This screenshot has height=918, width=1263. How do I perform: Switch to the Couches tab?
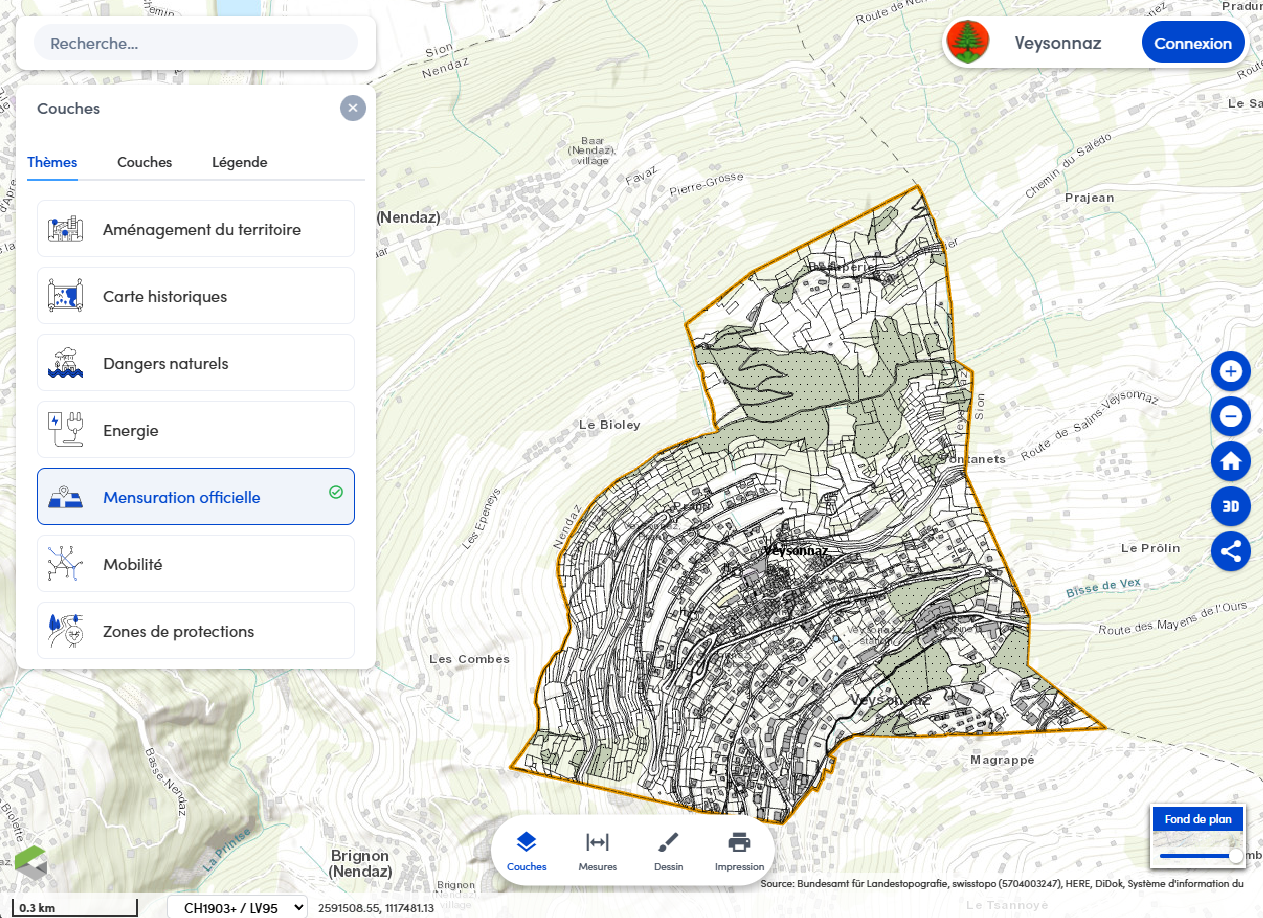click(x=144, y=162)
